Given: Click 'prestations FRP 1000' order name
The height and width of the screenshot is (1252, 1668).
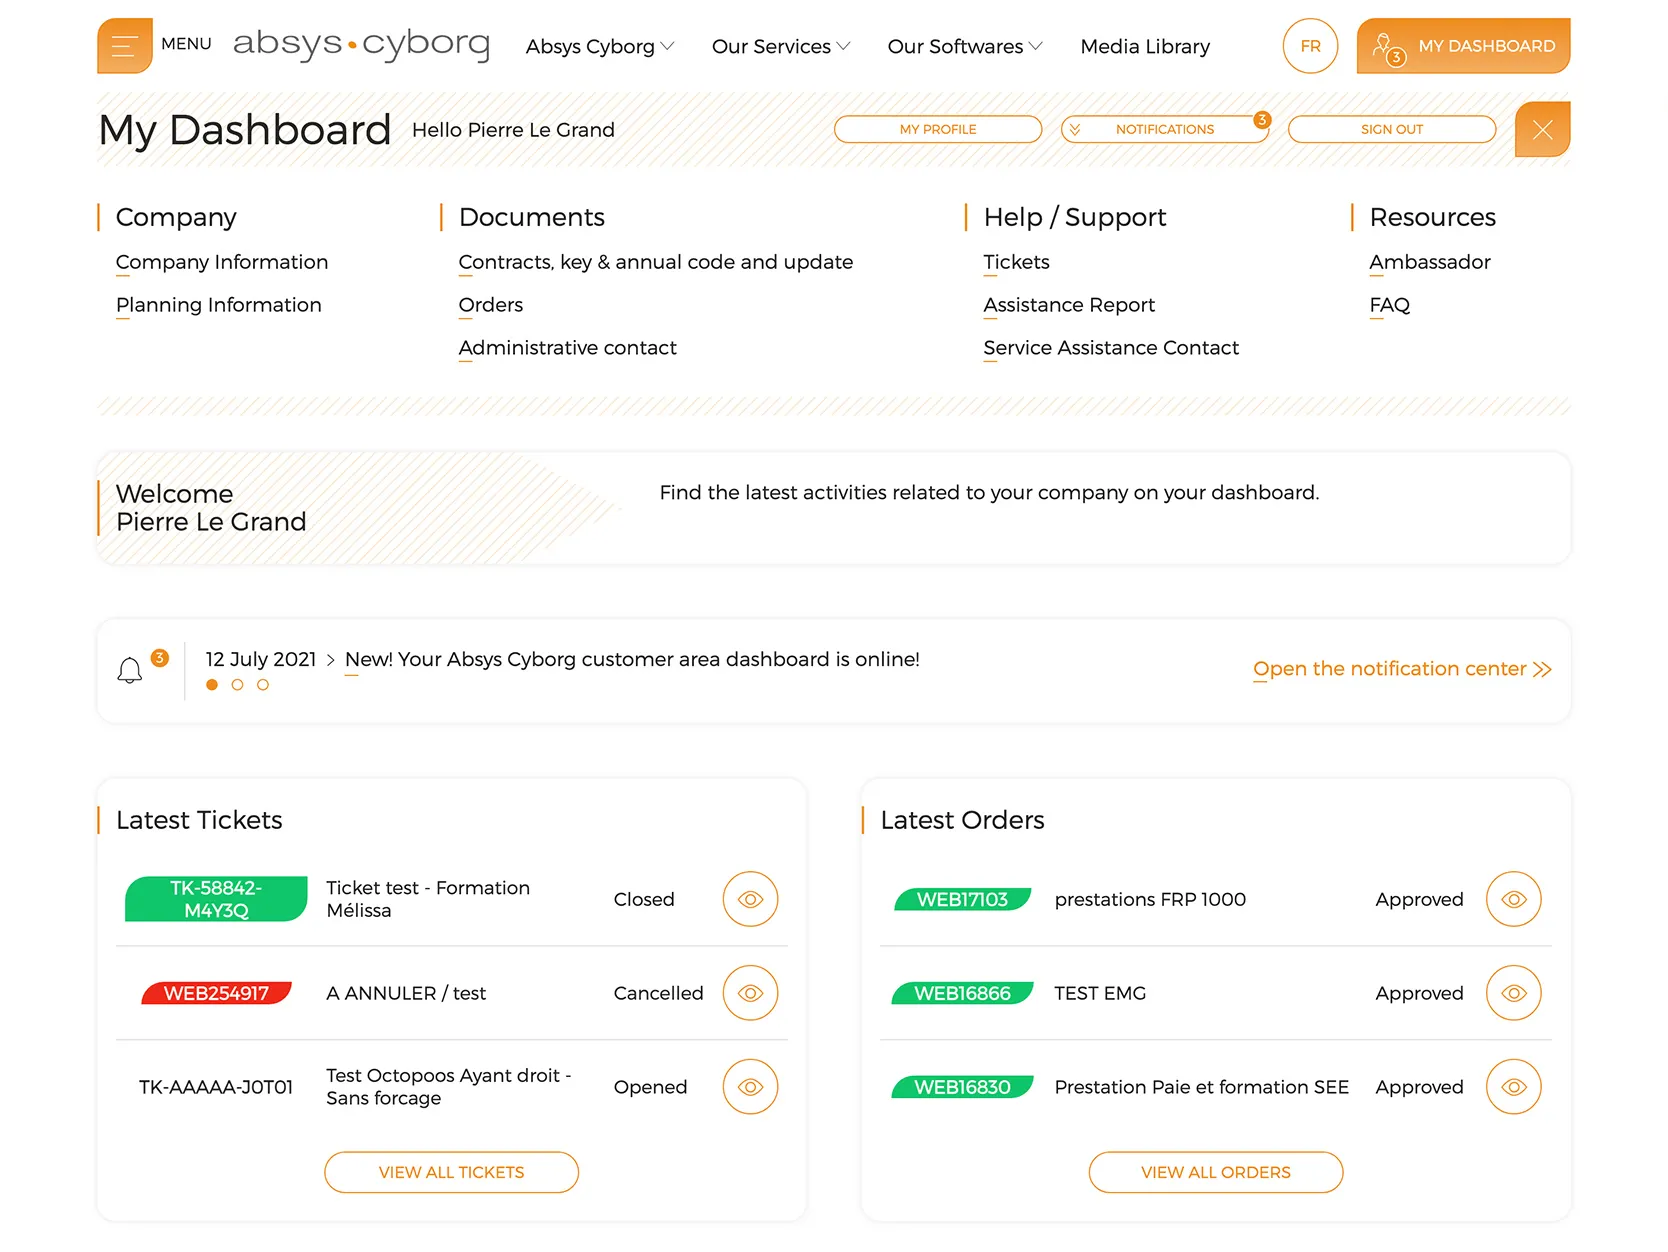Looking at the screenshot, I should point(1150,899).
